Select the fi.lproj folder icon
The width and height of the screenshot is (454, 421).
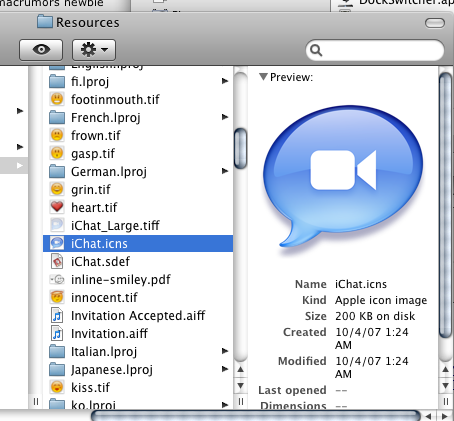57,81
